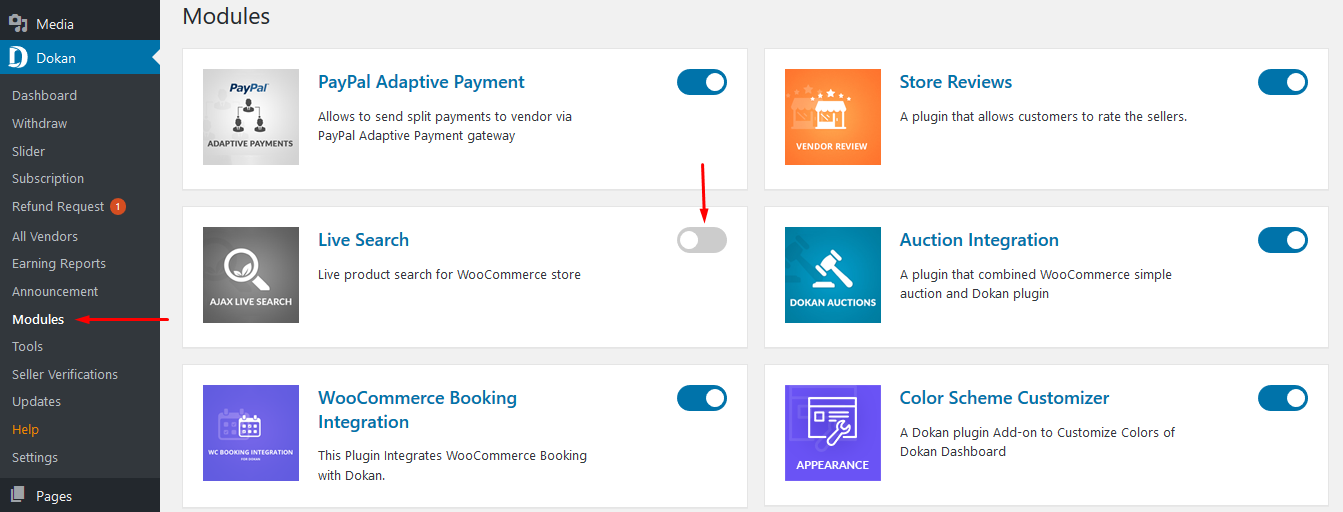Image resolution: width=1343 pixels, height=512 pixels.
Task: Go to the Updates submenu item
Action: coord(36,402)
